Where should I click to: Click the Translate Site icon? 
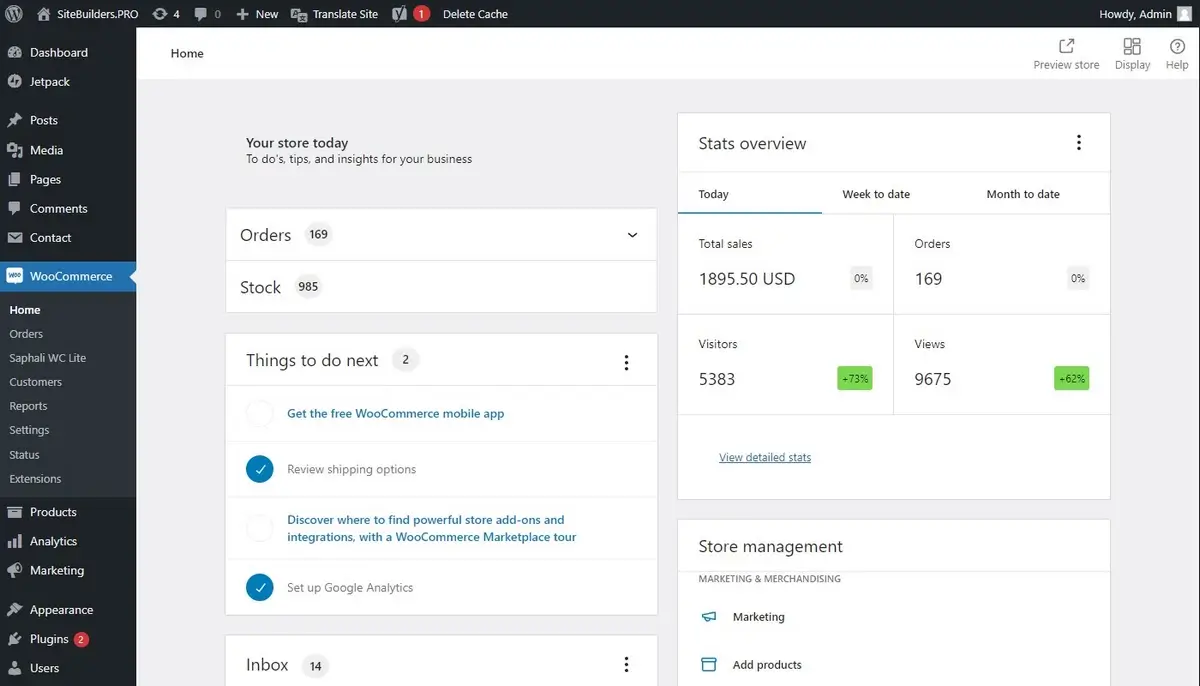pos(298,14)
